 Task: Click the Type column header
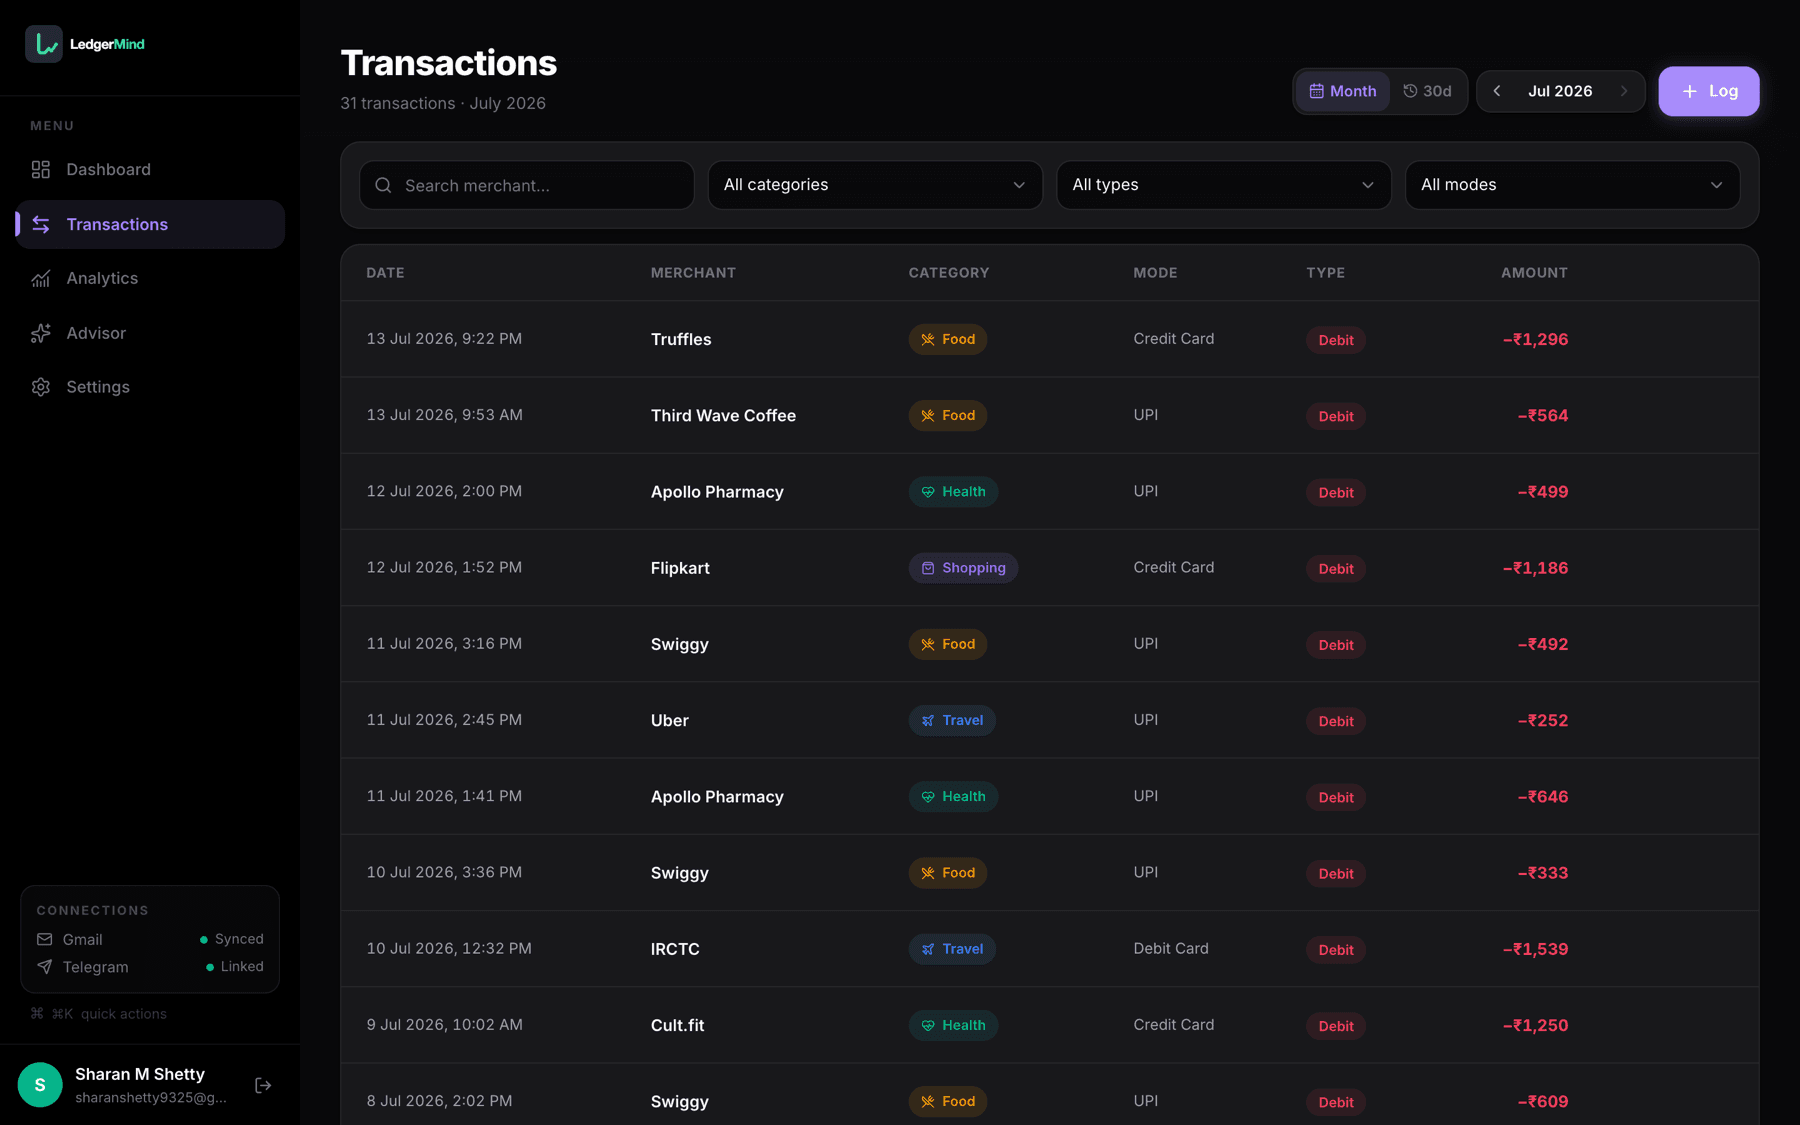(x=1325, y=273)
